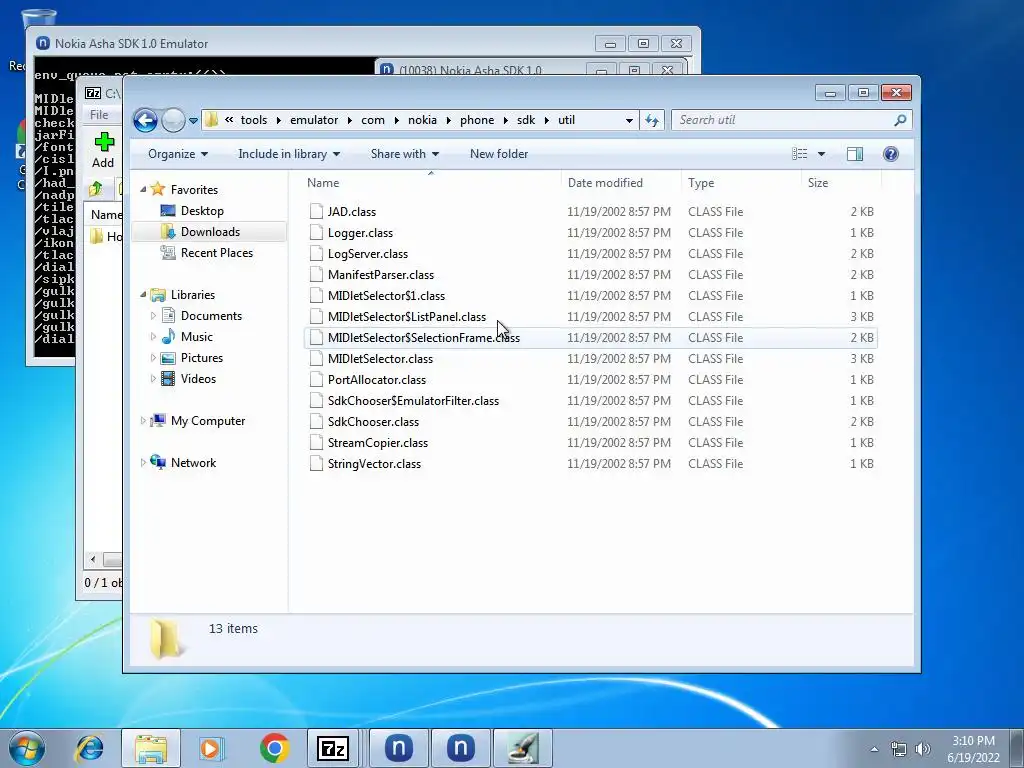1024x768 pixels.
Task: Select the JAD.class file icon
Action: point(316,211)
